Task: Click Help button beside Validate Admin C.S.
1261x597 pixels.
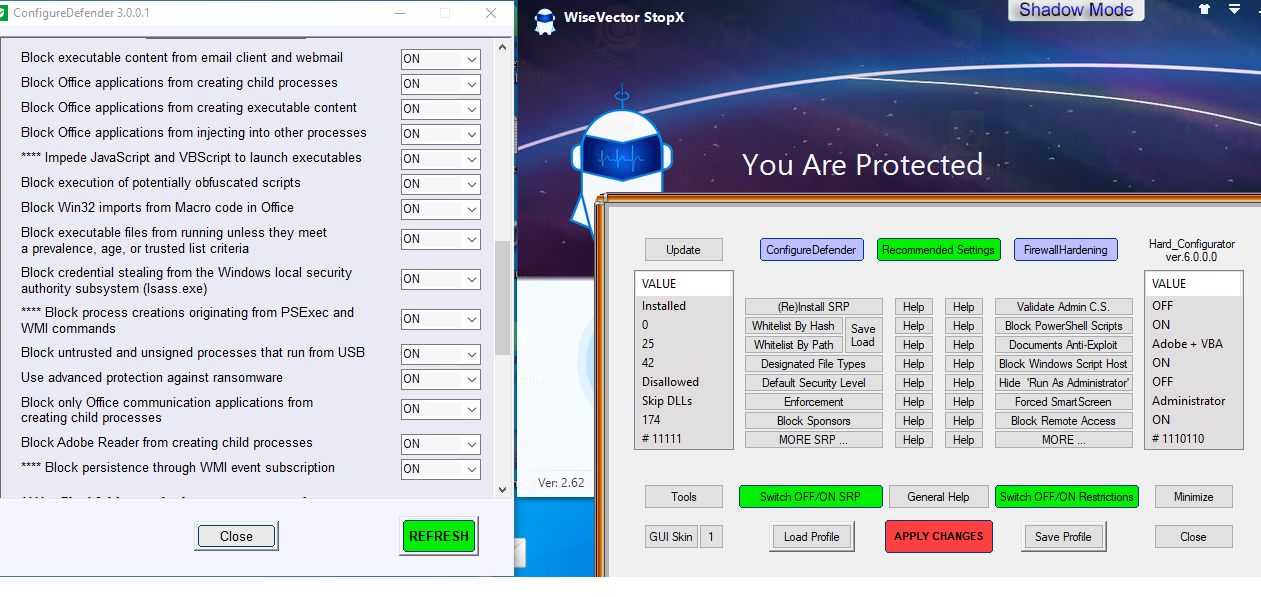Action: (963, 307)
